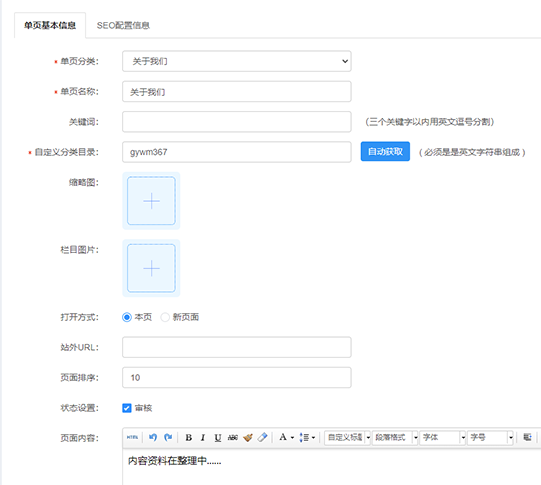
Task: Toggle italic formatting in the editor
Action: coord(203,437)
